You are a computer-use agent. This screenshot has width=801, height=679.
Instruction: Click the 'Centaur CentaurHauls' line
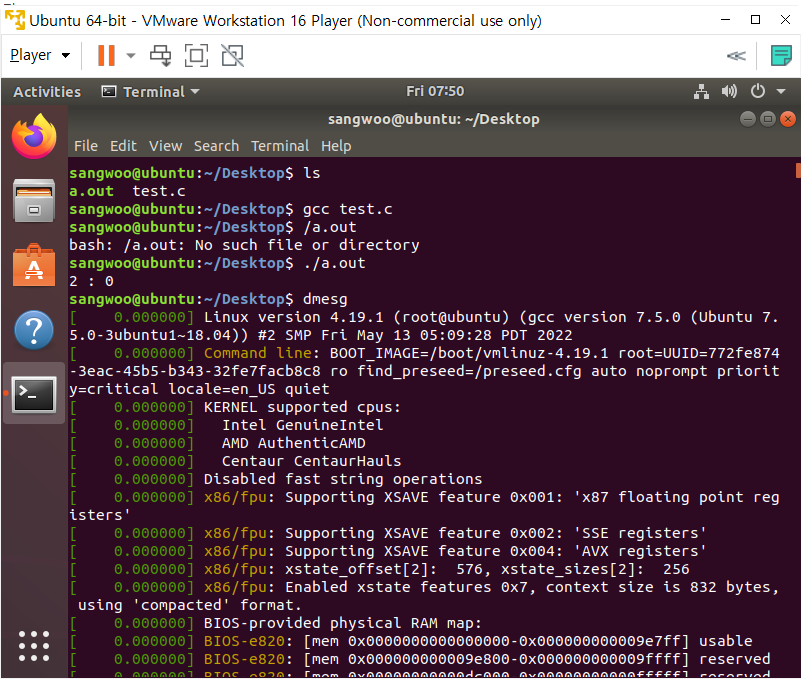coord(311,461)
